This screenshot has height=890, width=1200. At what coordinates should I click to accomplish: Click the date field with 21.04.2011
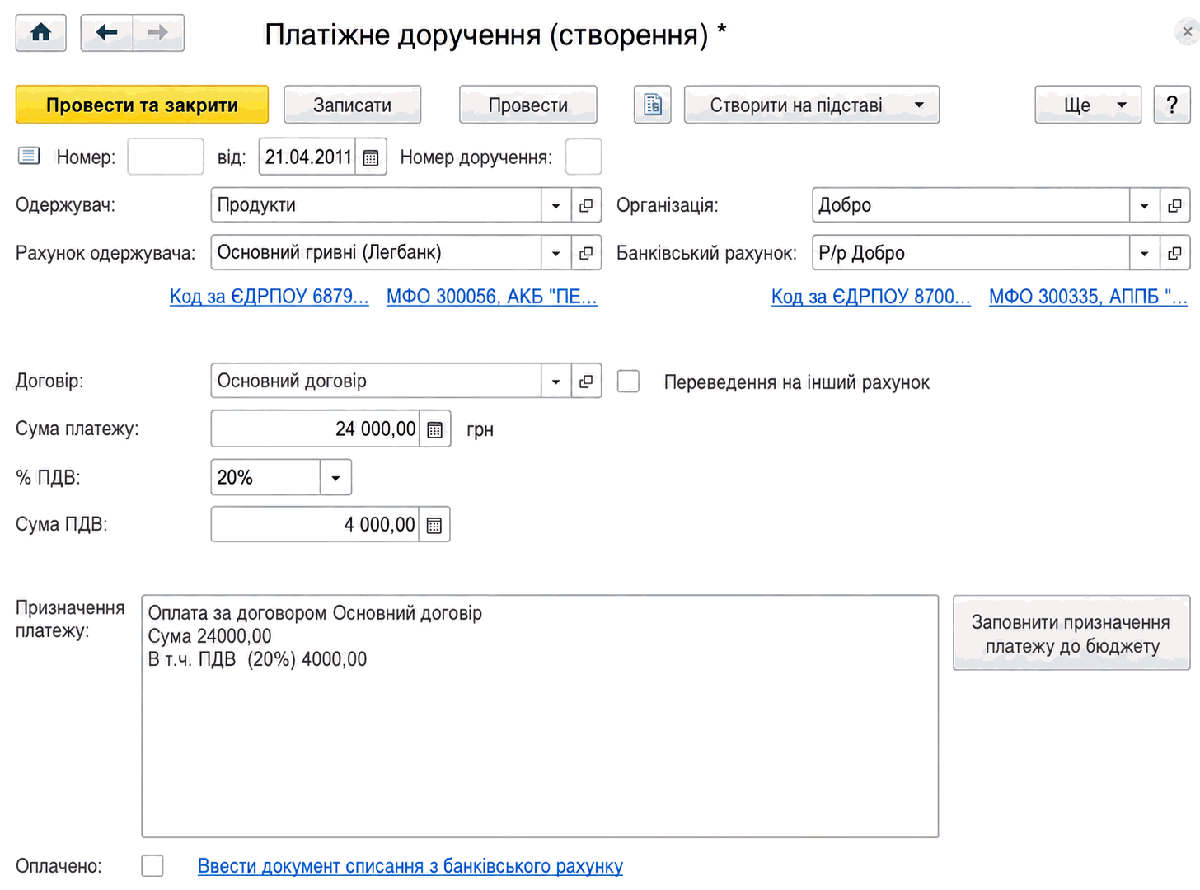308,157
